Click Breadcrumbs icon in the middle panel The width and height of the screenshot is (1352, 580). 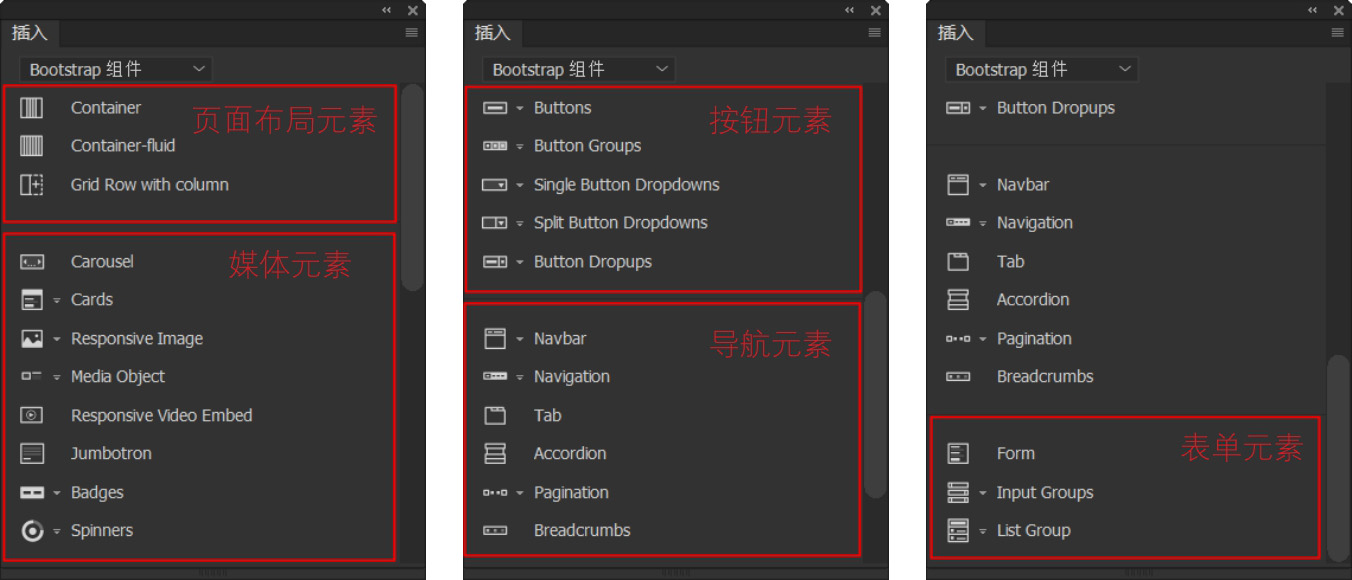pyautogui.click(x=495, y=531)
